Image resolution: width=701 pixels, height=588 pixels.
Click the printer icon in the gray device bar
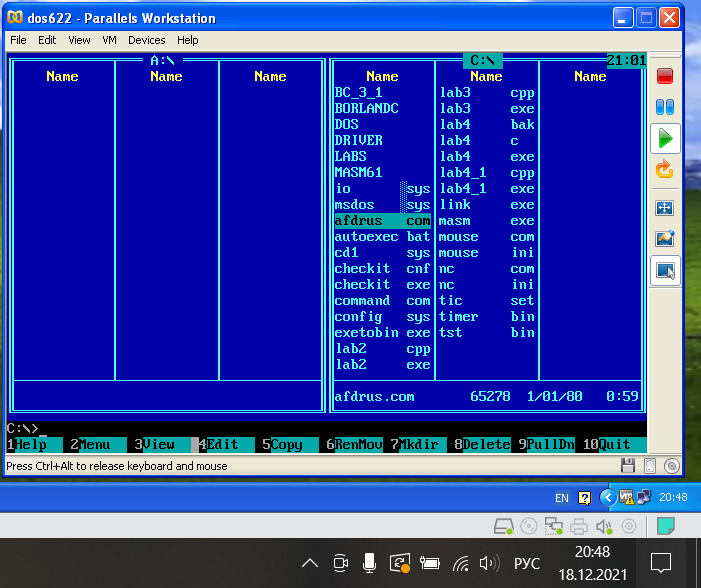[x=579, y=527]
